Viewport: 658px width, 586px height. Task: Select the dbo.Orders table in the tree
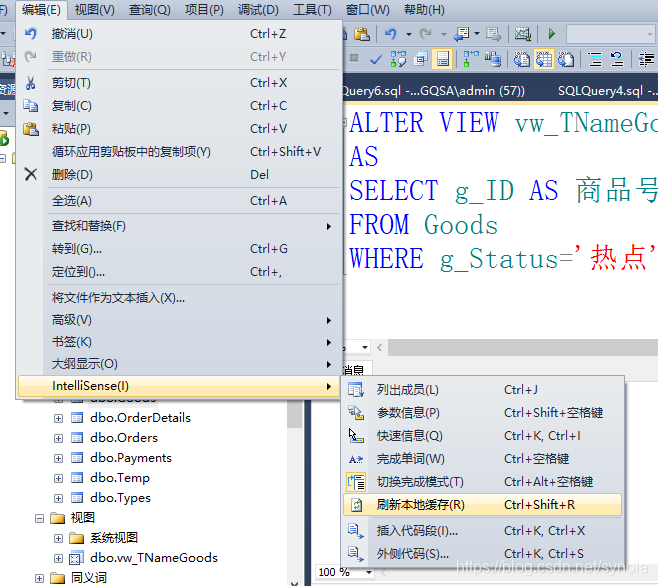tap(124, 438)
